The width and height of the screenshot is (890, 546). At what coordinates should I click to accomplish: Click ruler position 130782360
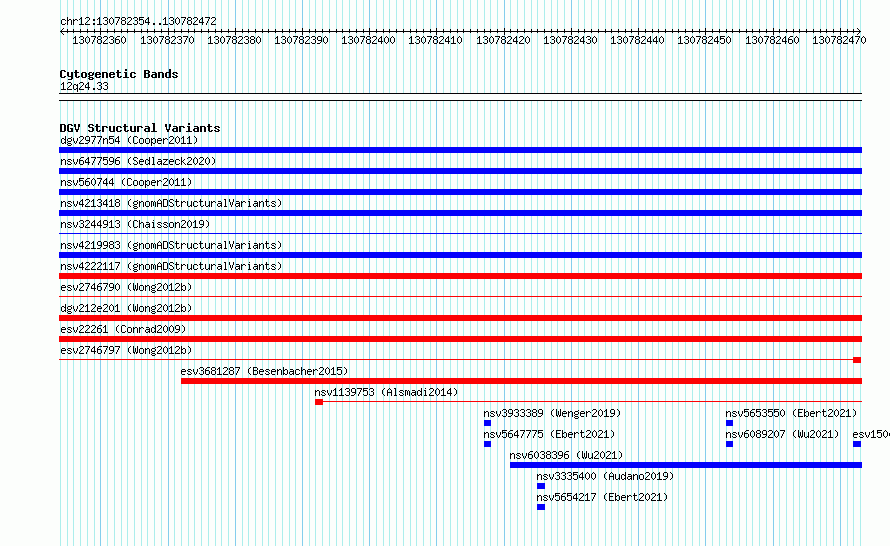(99, 40)
